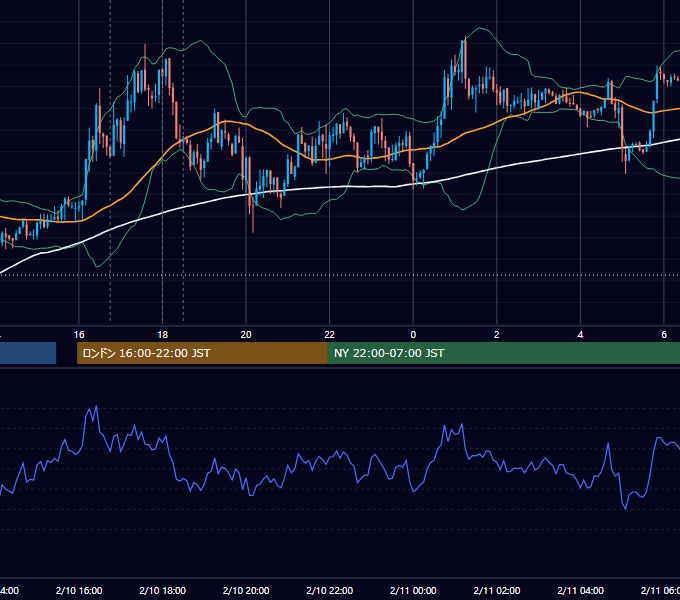680x600 pixels.
Task: Click the ロンドン 16:00-22:00 JST session bar
Action: pos(202,353)
